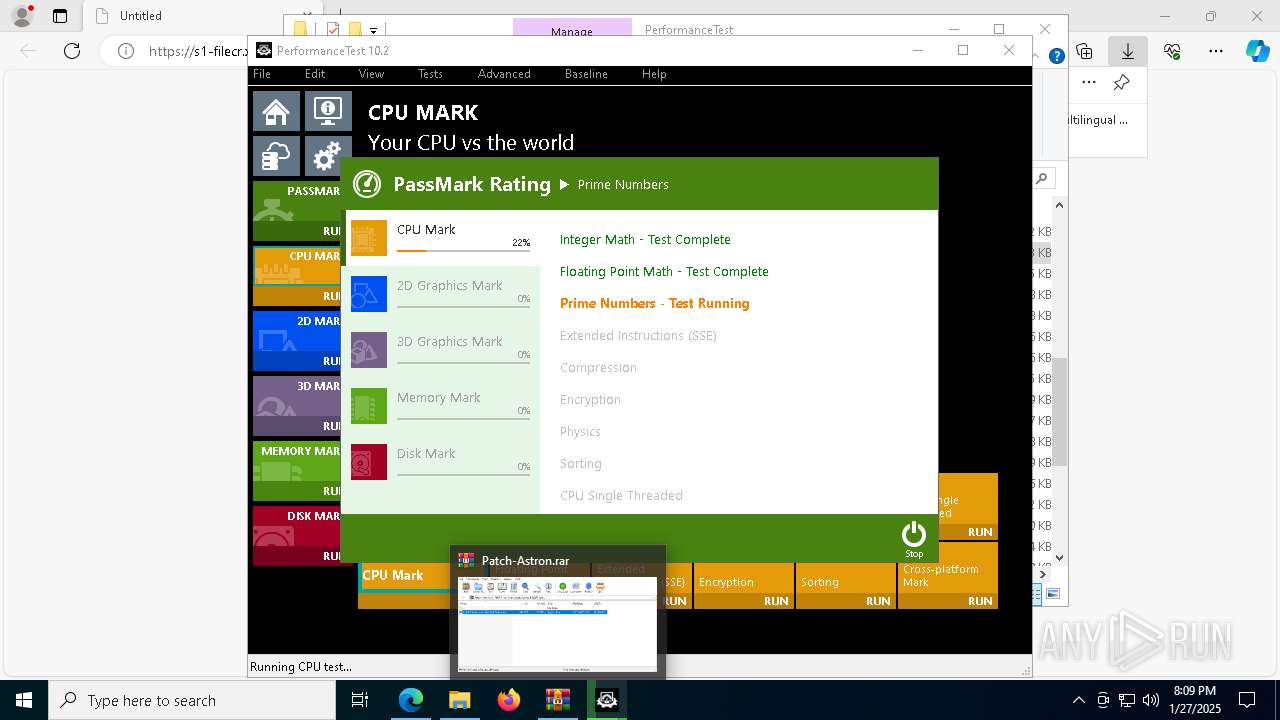Show hidden system tray icons
The image size is (1280, 720).
[x=1078, y=700]
